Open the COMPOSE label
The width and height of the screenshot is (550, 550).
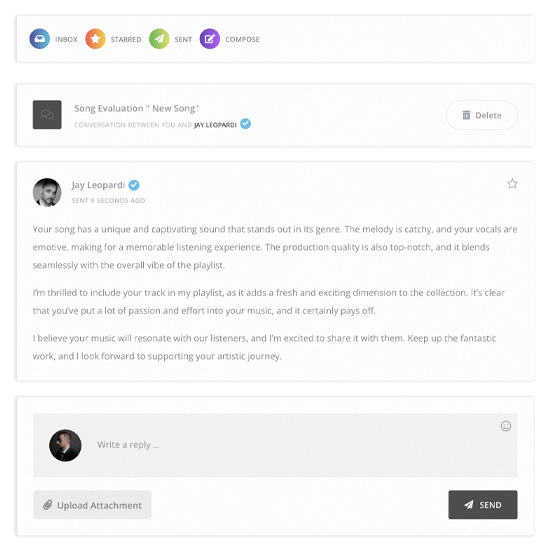pyautogui.click(x=242, y=39)
